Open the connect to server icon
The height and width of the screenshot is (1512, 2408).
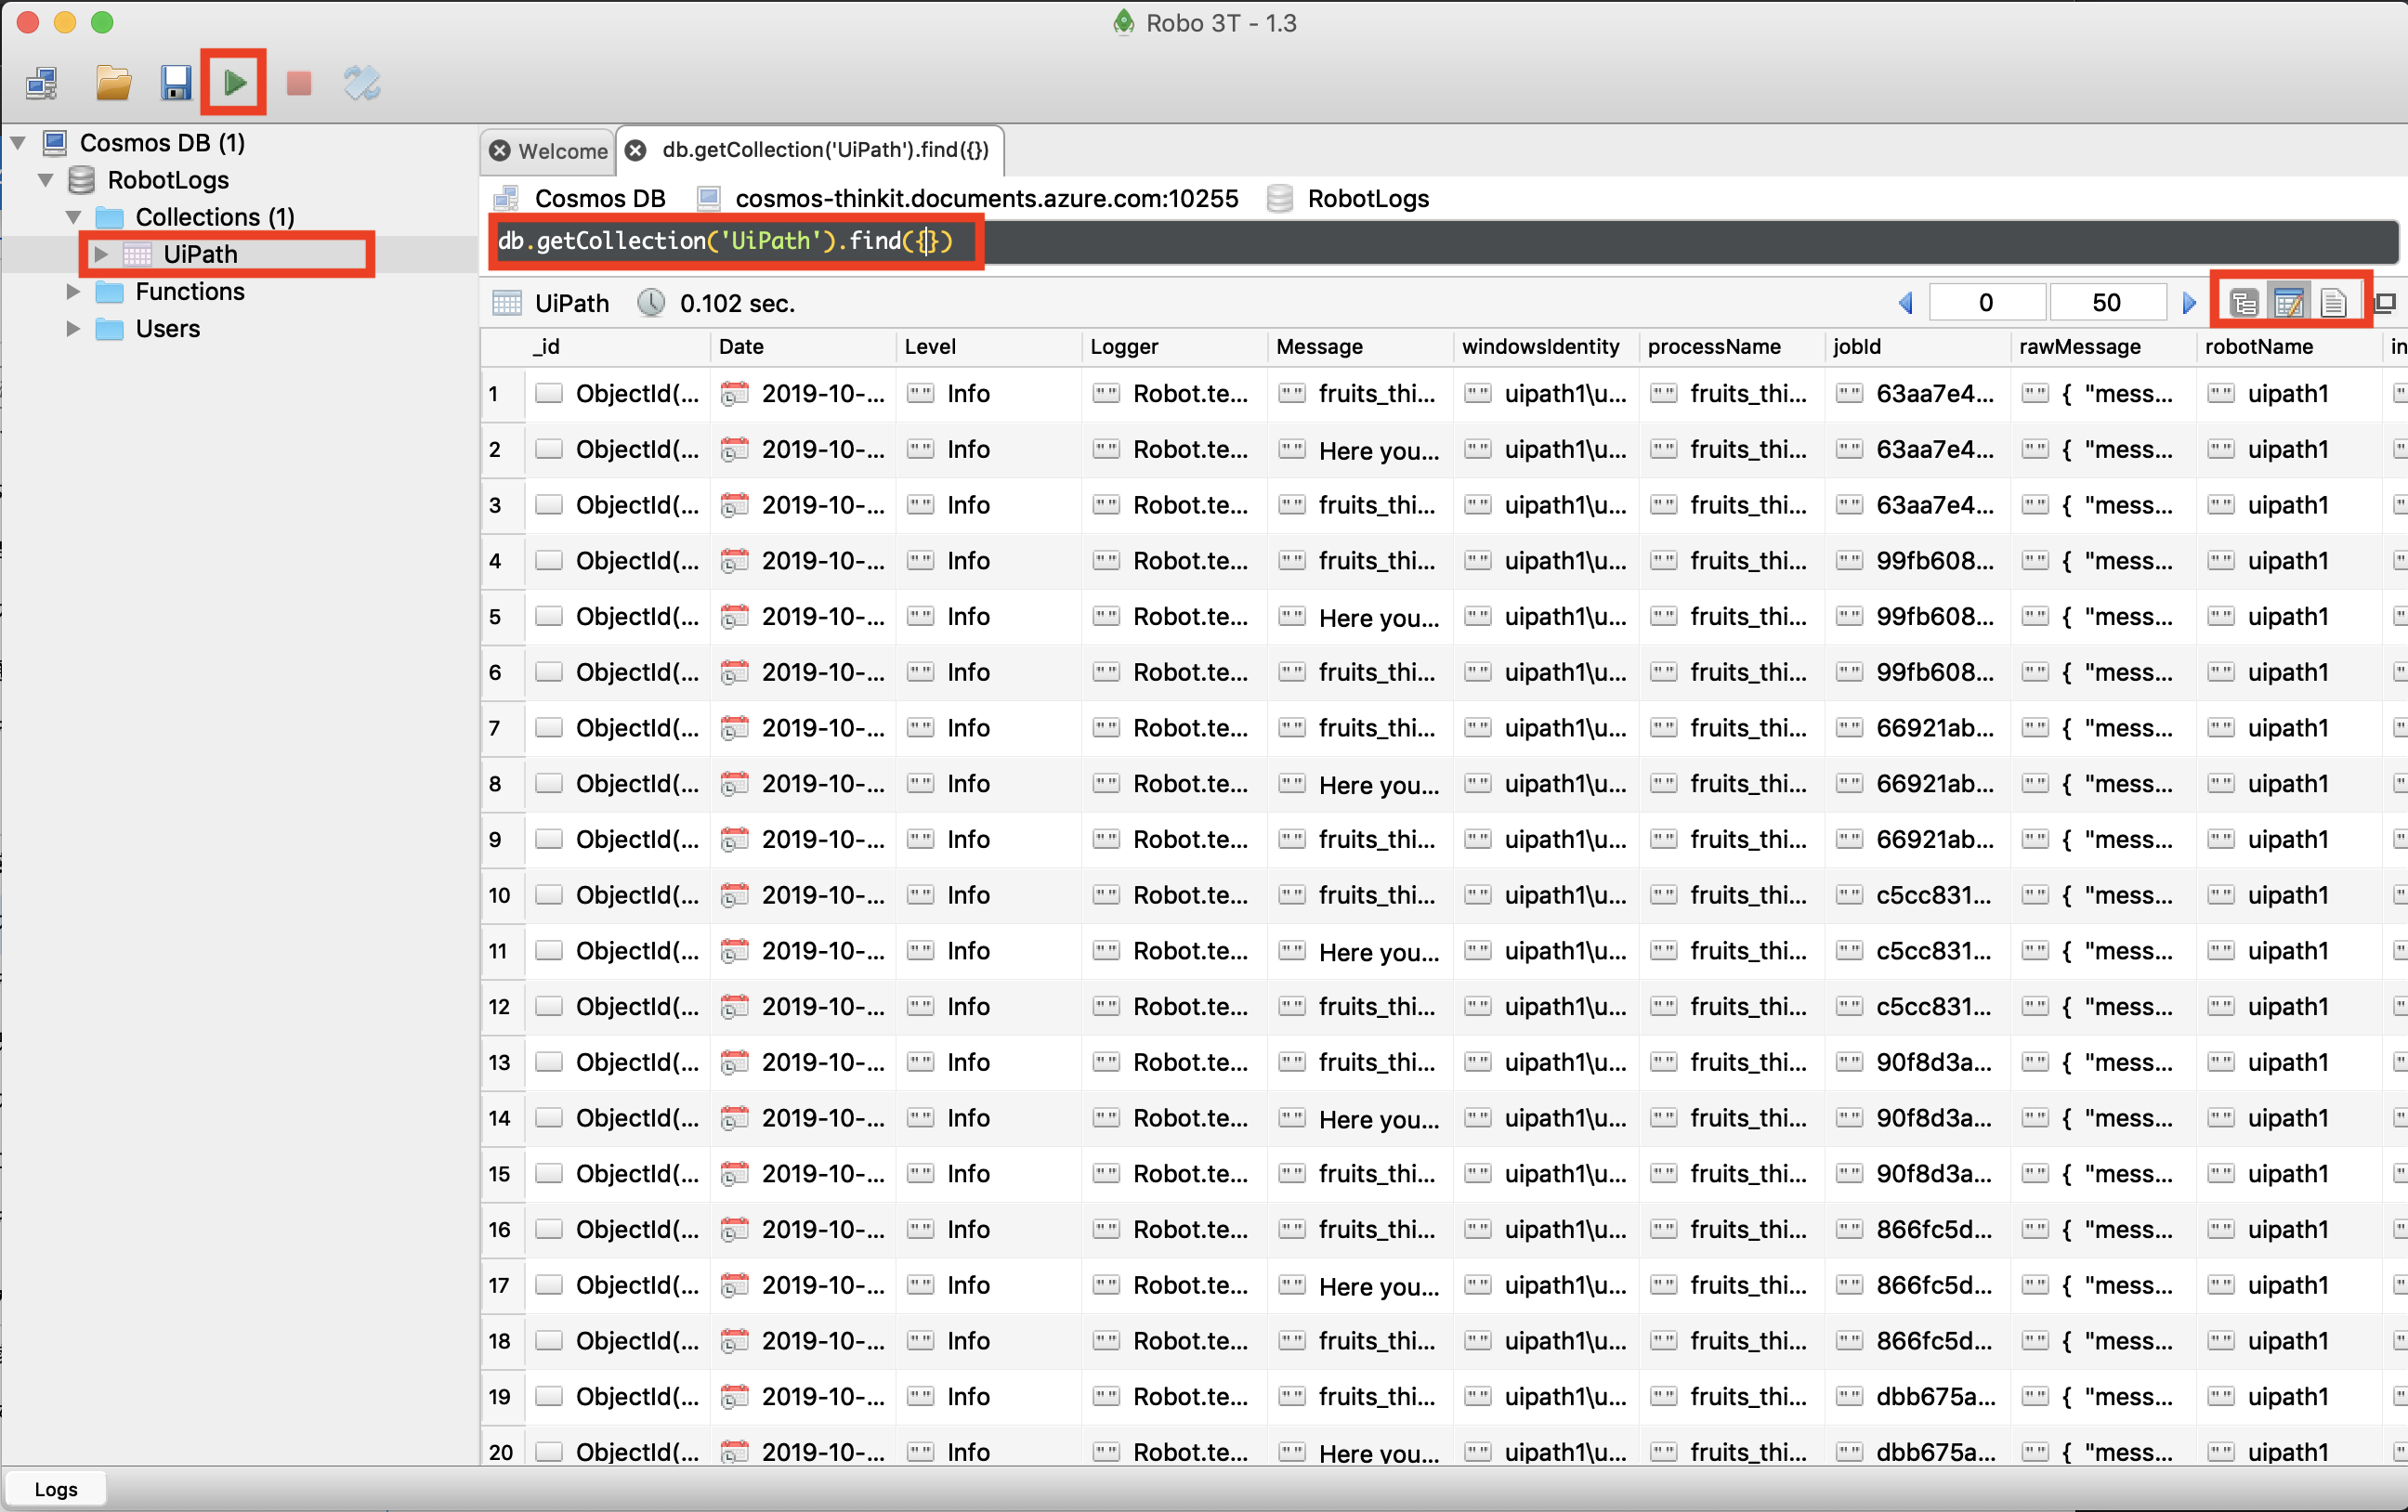[x=42, y=83]
